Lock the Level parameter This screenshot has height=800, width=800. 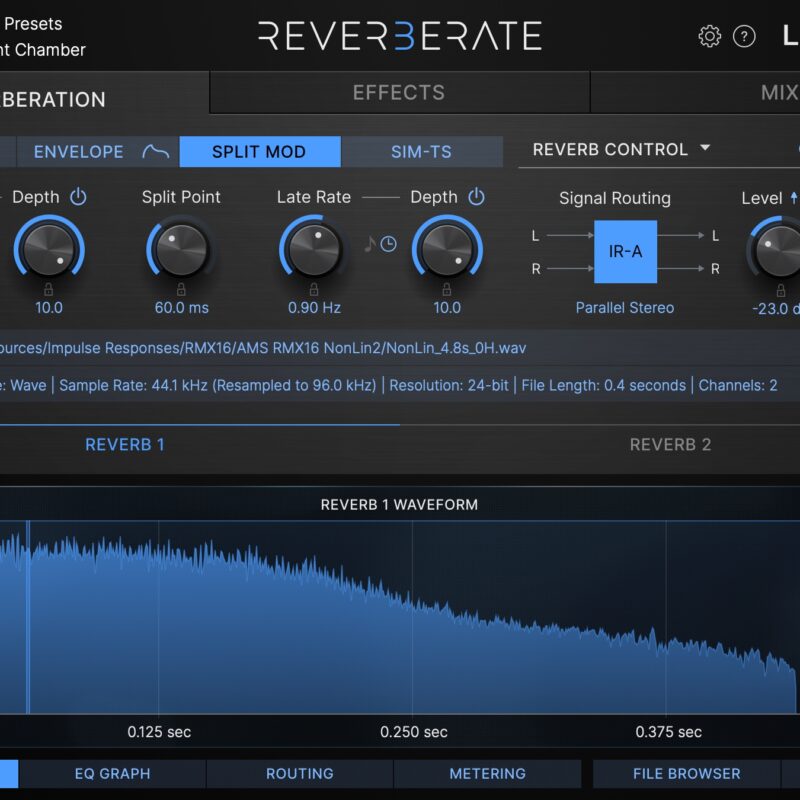(781, 290)
